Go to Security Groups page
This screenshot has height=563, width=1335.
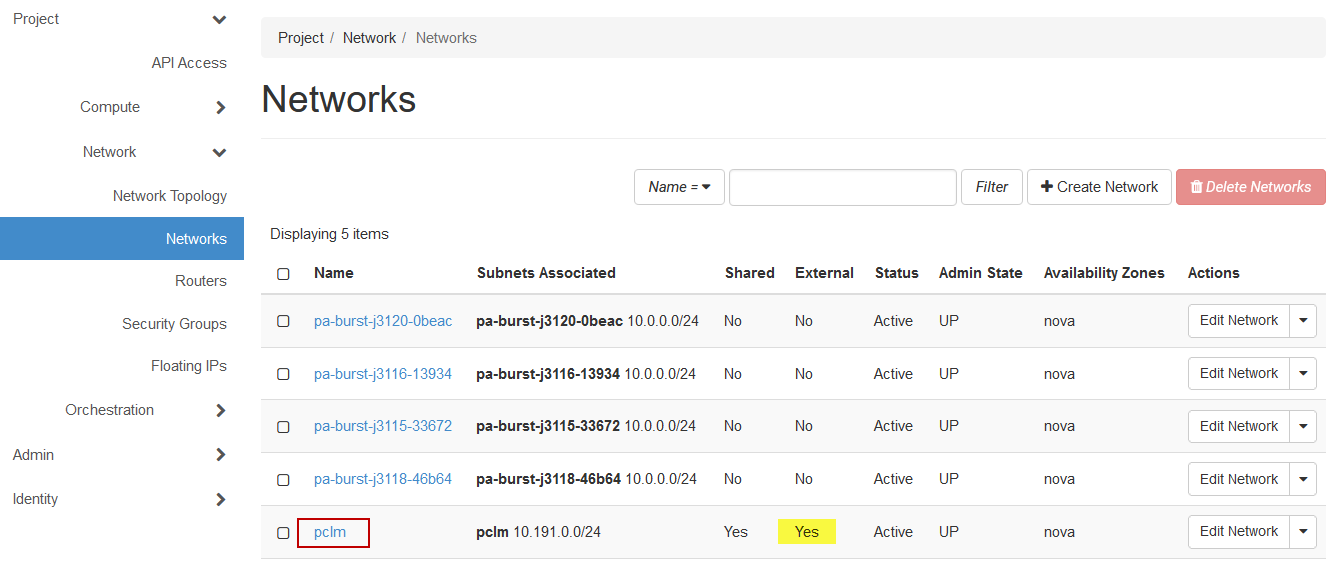(x=174, y=324)
